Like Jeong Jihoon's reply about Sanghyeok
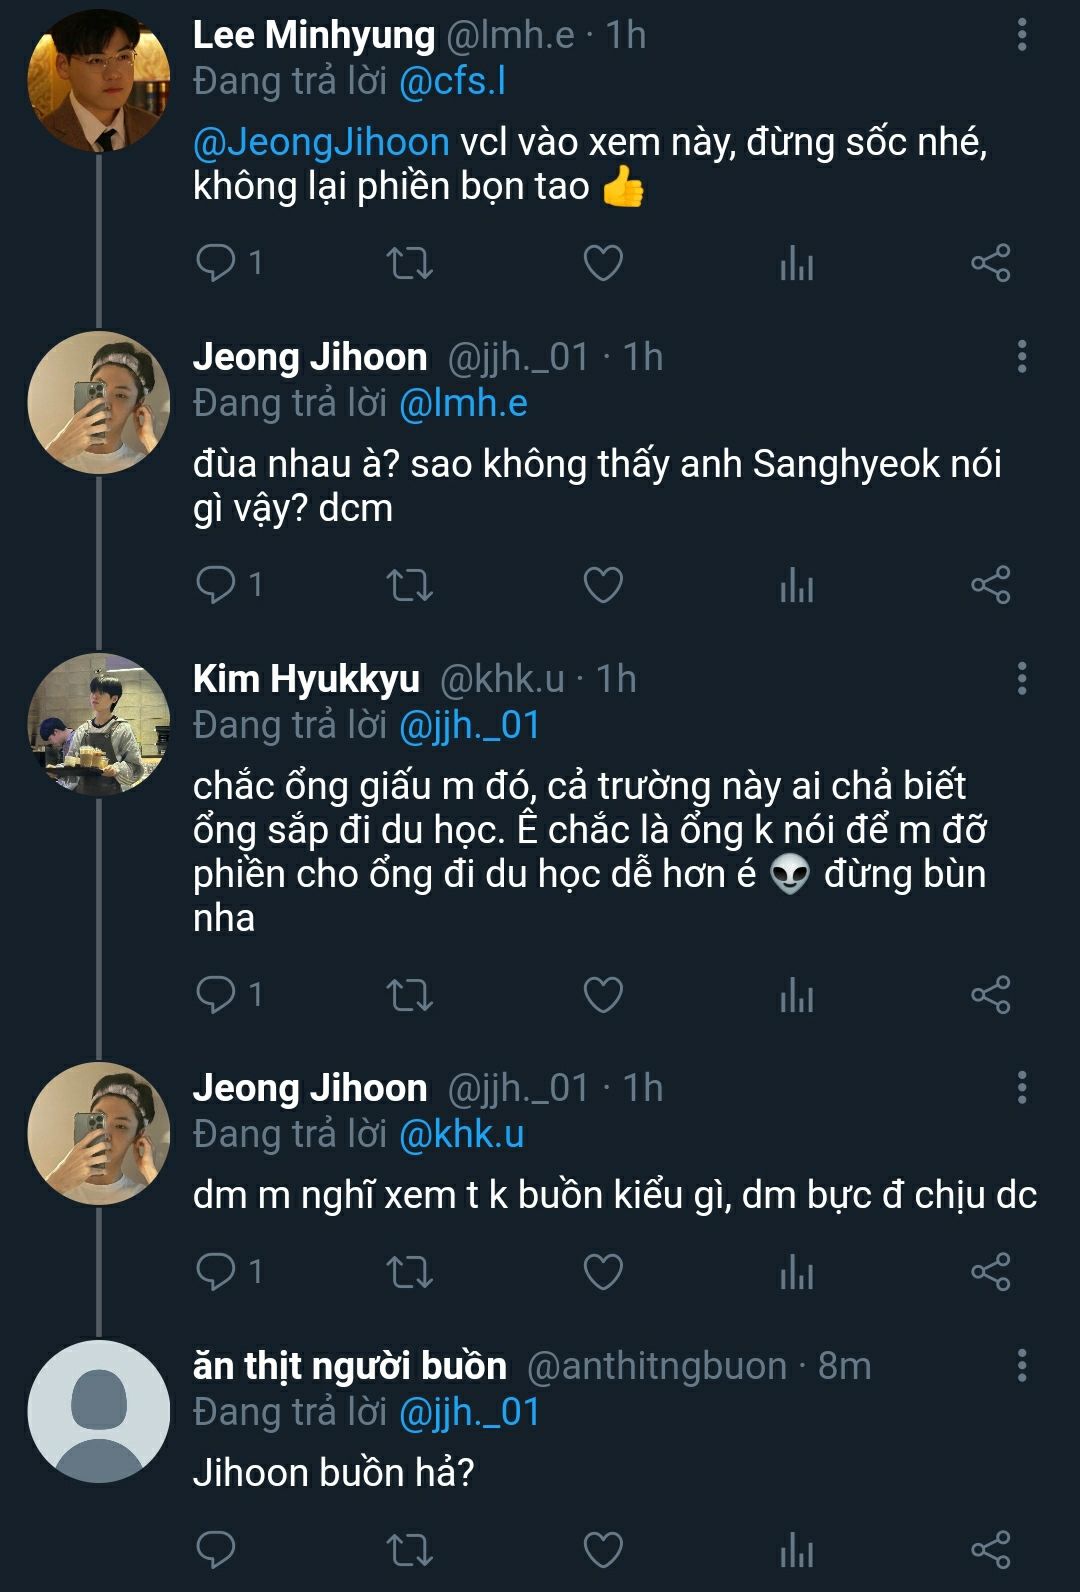 603,585
